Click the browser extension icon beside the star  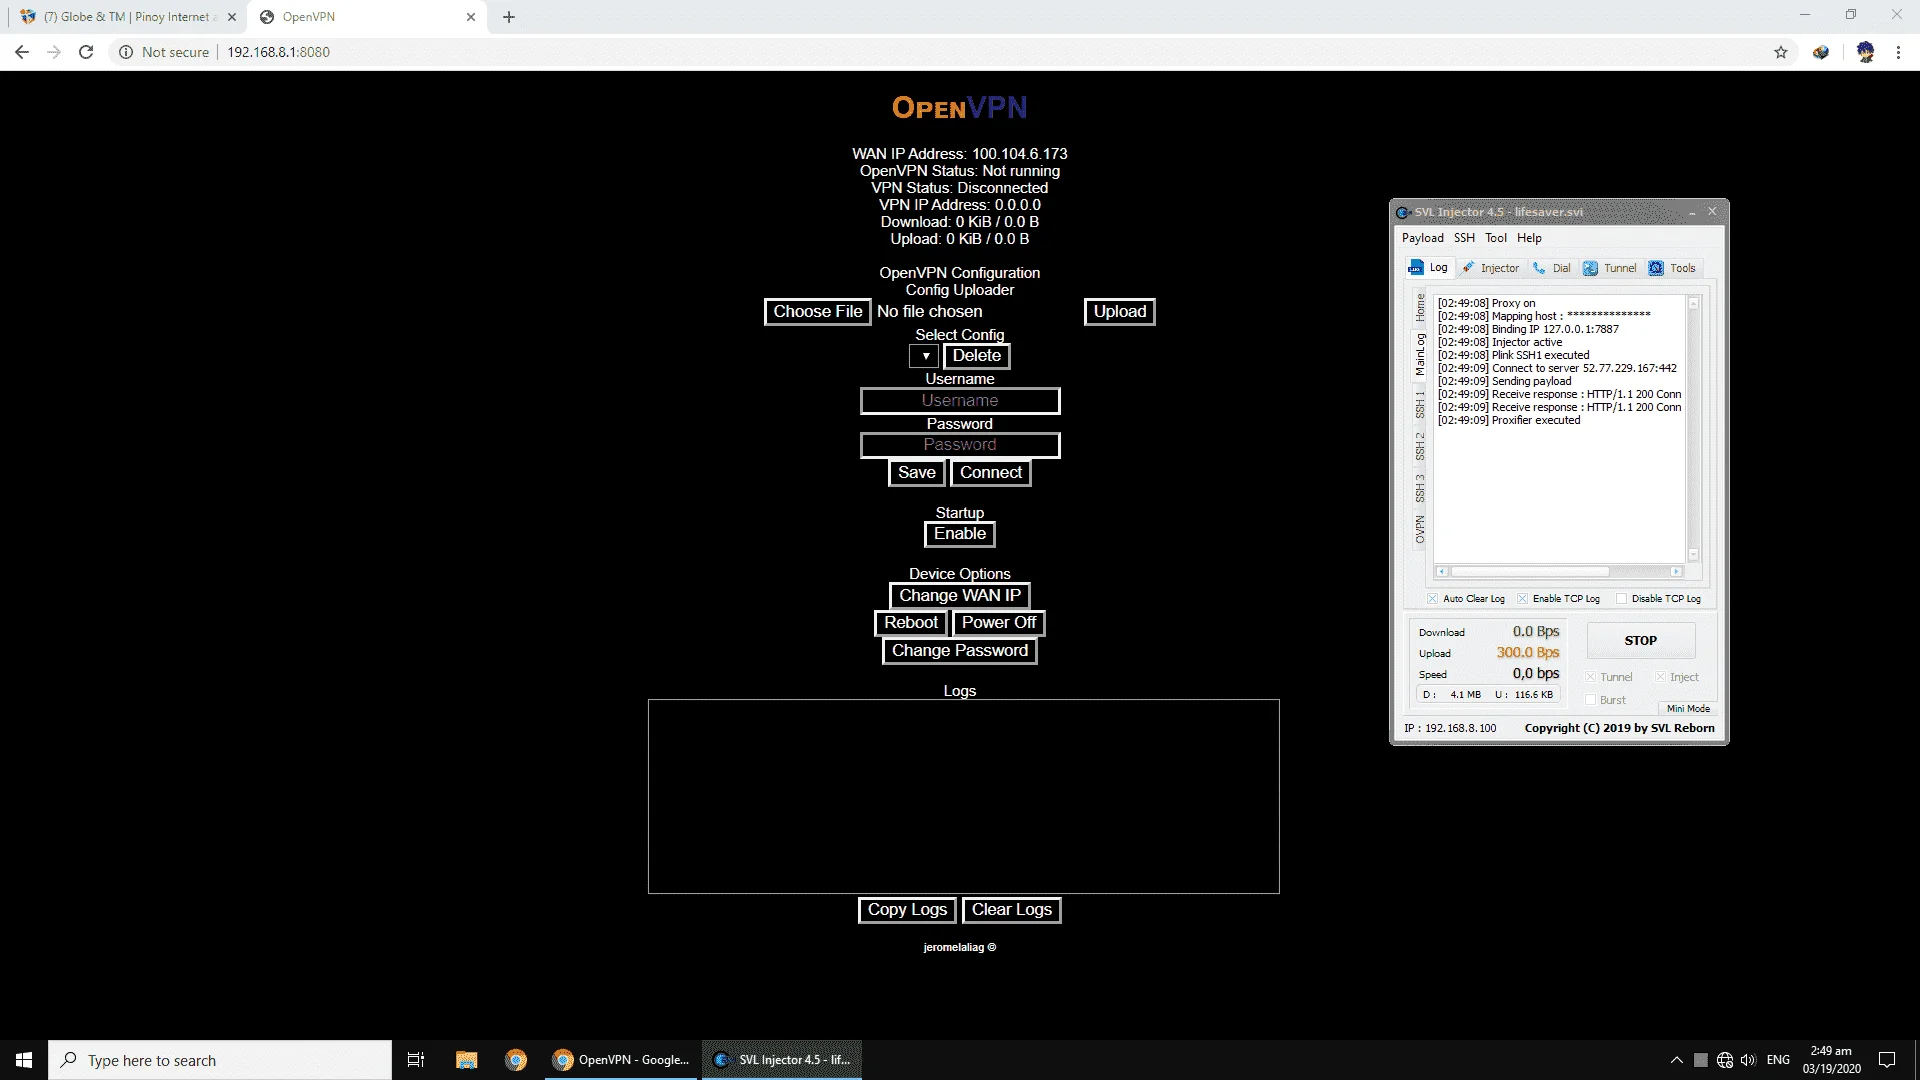pyautogui.click(x=1821, y=52)
